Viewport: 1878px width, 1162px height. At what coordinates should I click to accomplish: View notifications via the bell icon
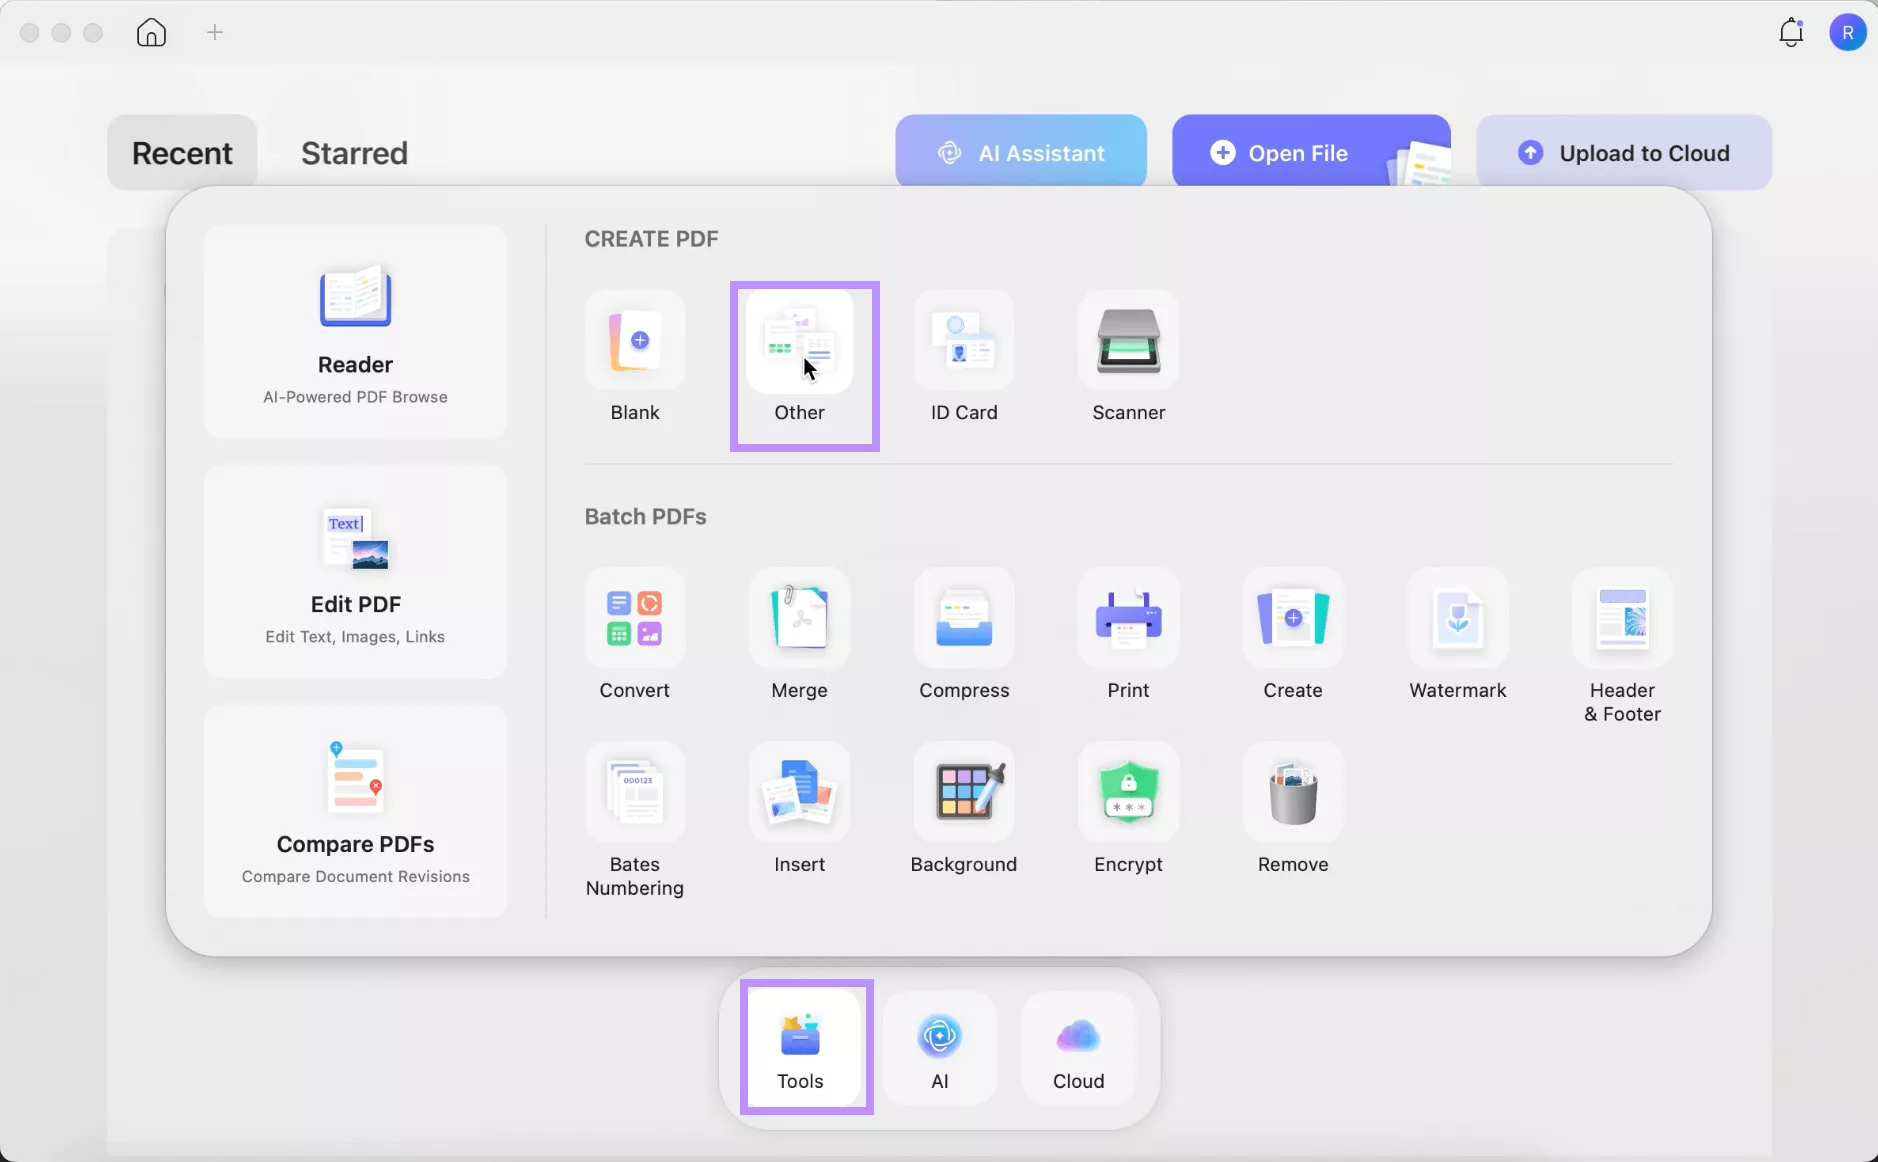1790,33
